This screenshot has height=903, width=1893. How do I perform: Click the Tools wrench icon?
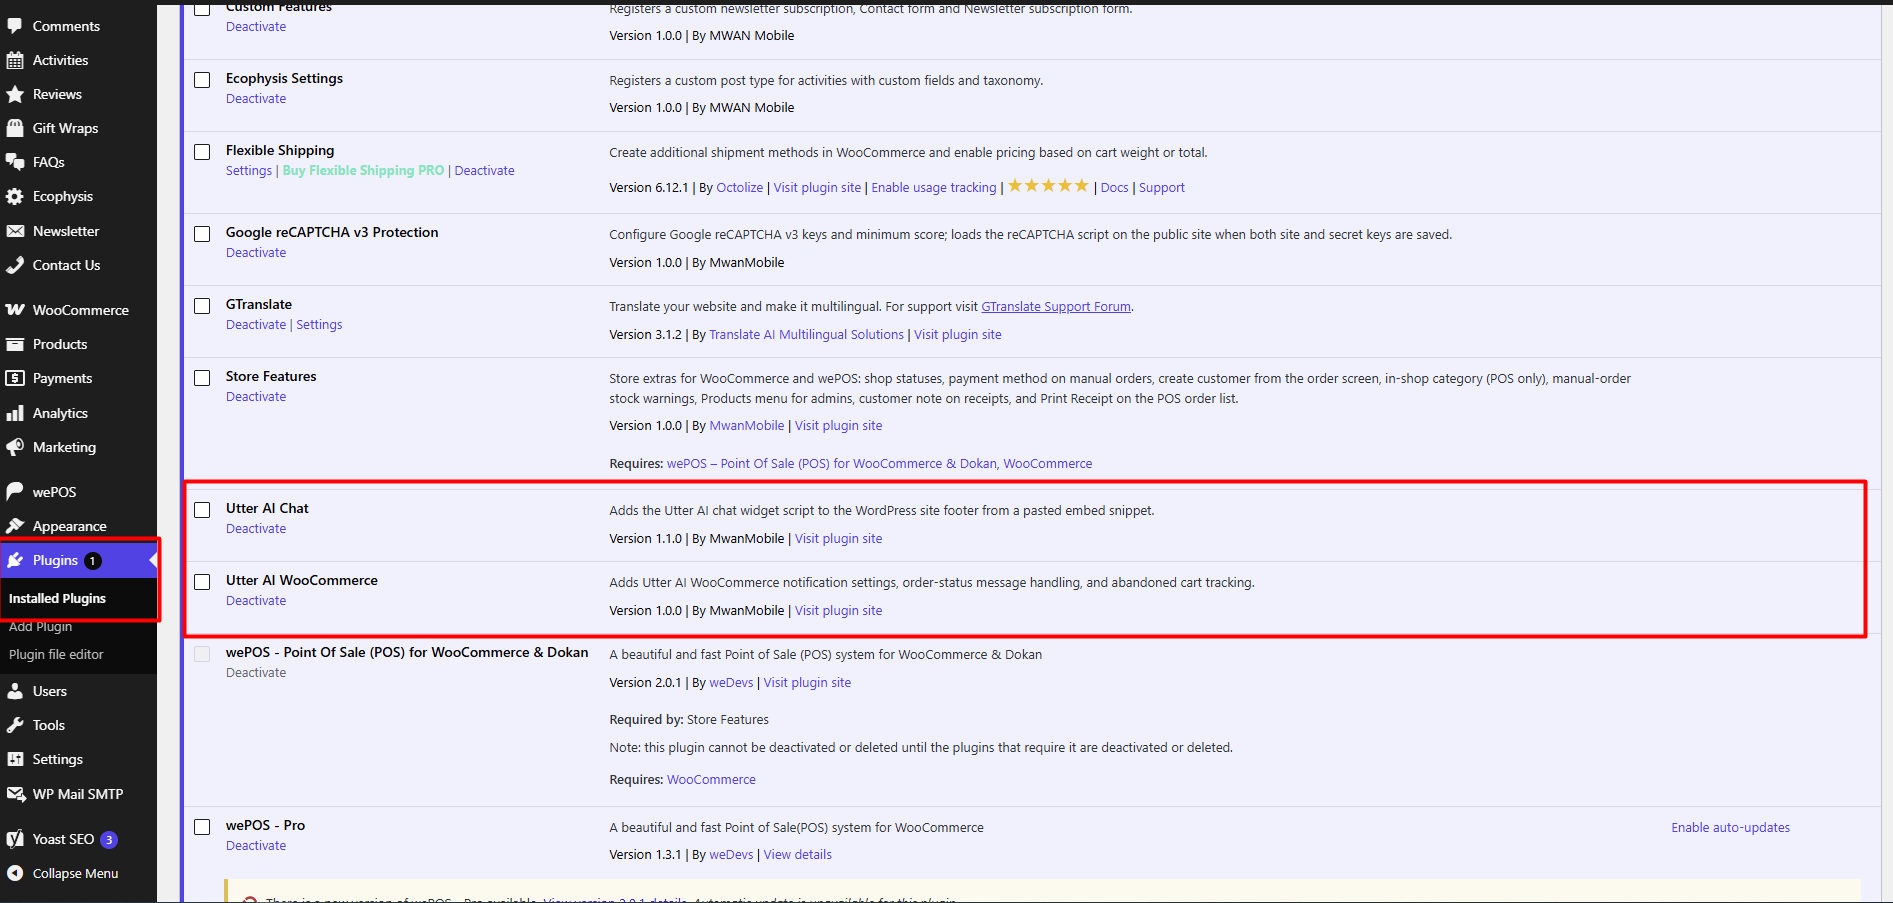point(15,725)
